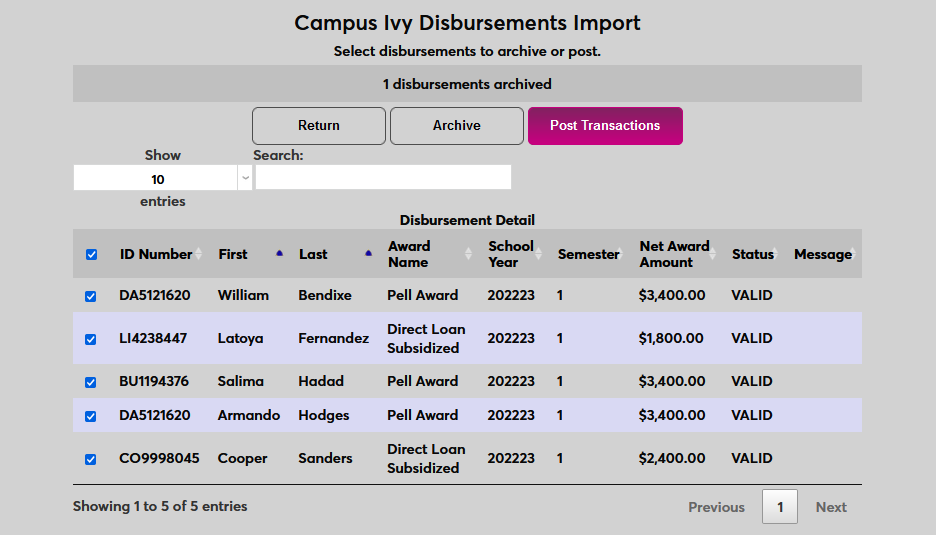Sort table by ID Number column arrows

198,254
